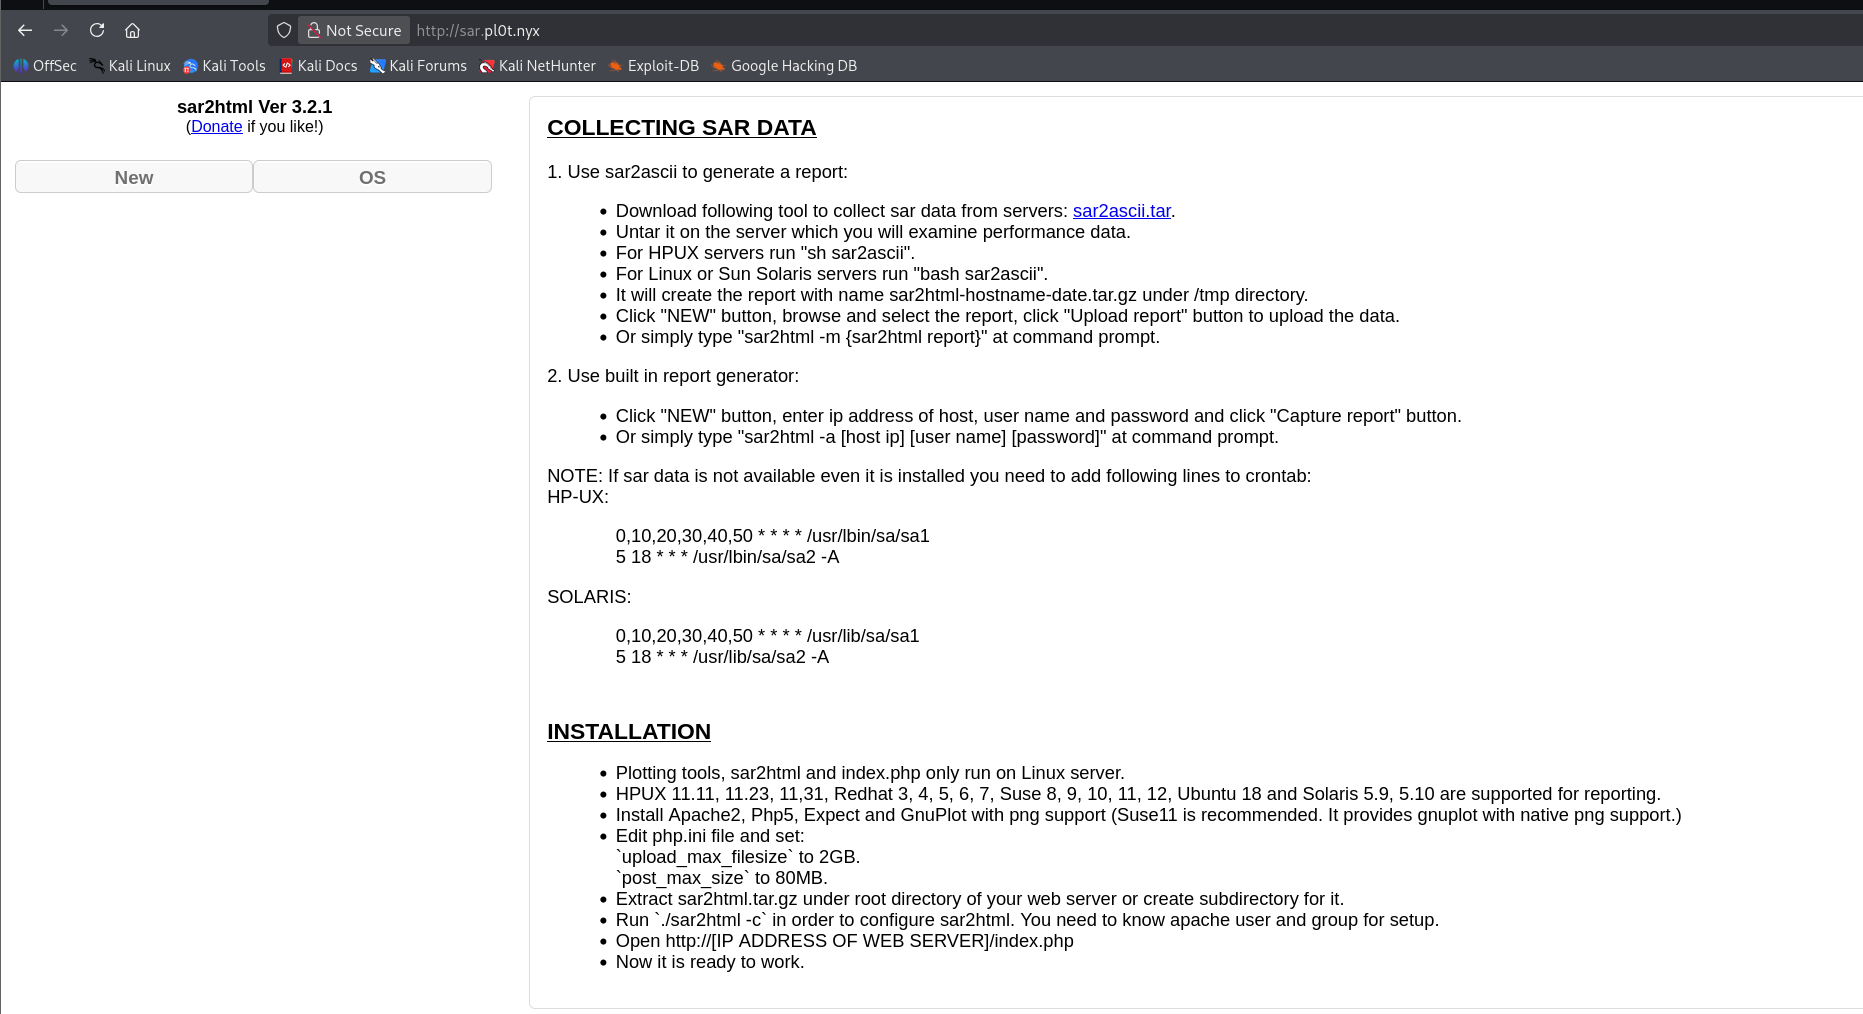The image size is (1863, 1014).
Task: Follow the Donate link
Action: 216,127
